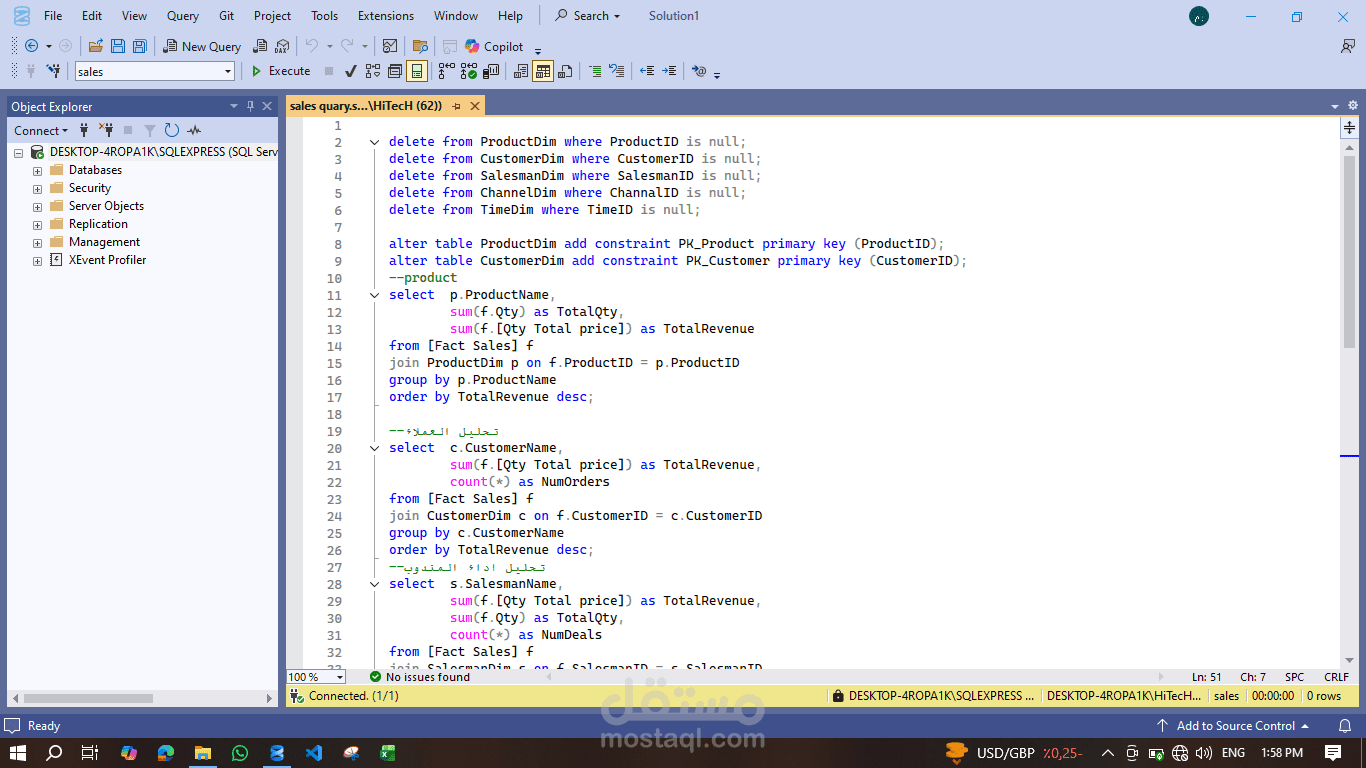1366x768 pixels.
Task: Display the estimated execution plan
Action: pos(373,71)
